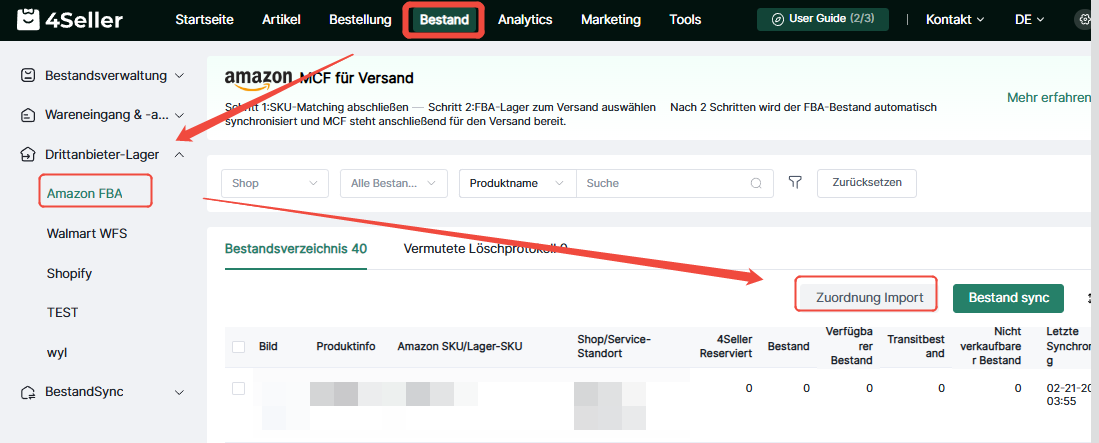Go to Startseite in top navigation
This screenshot has height=443, width=1099.
tap(204, 20)
